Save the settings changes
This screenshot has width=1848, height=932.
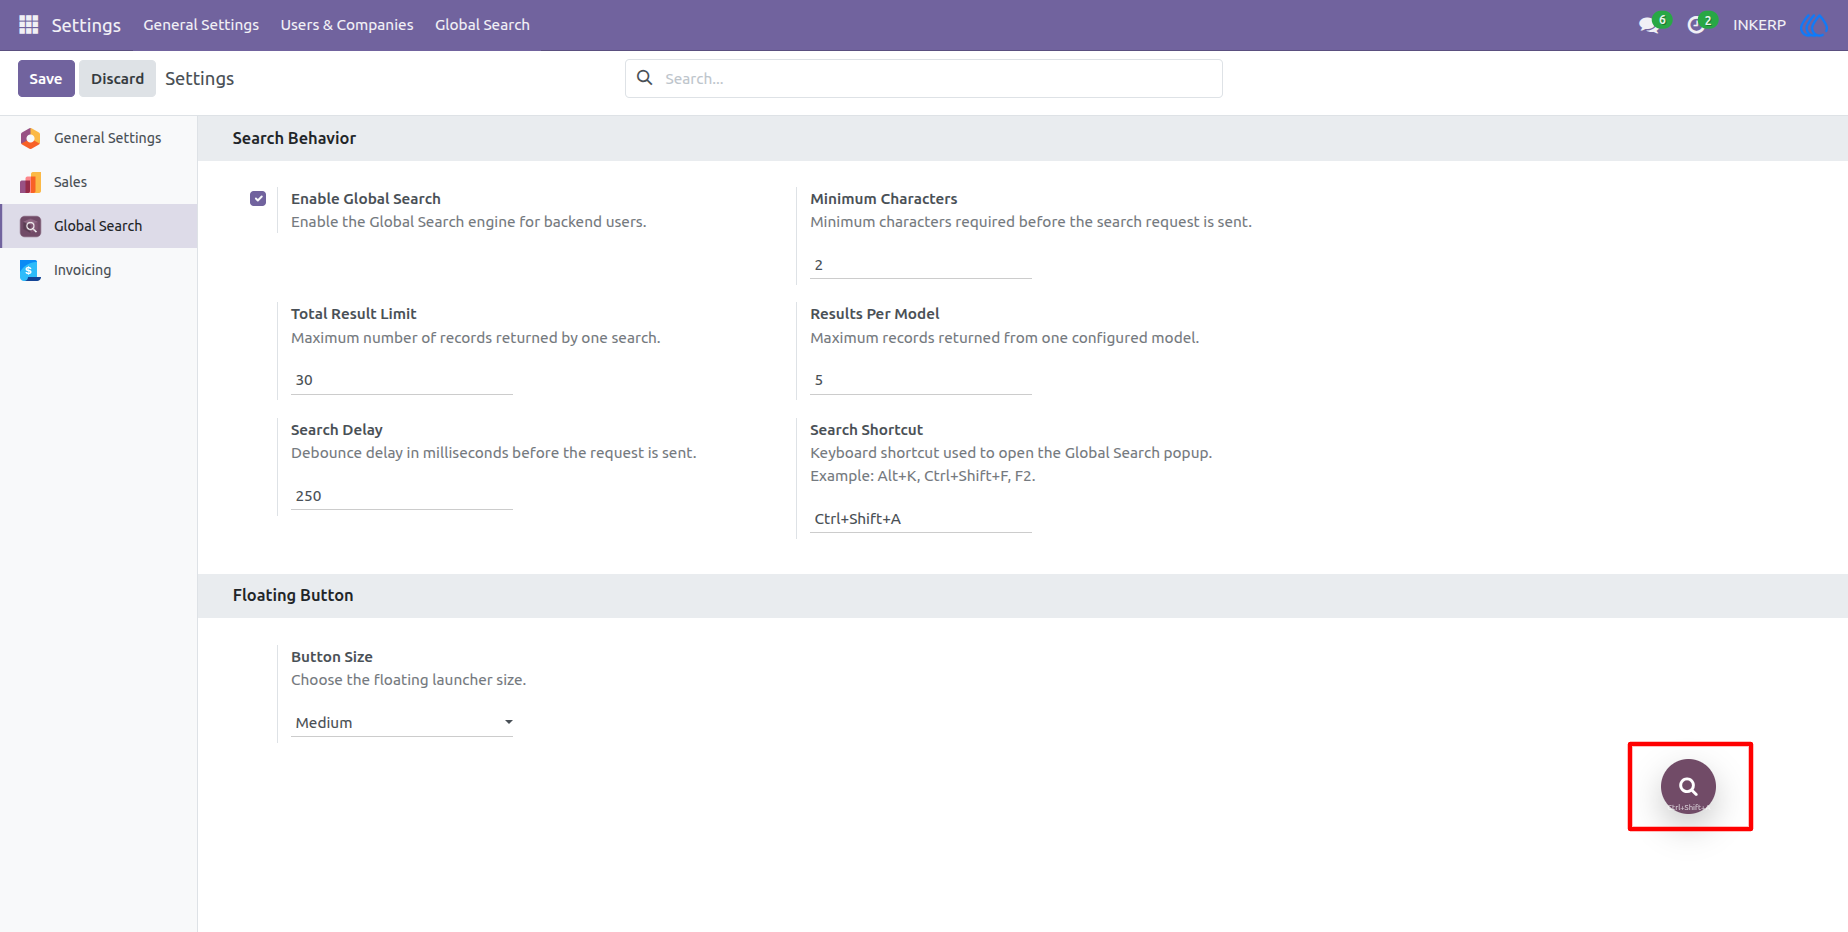point(46,79)
